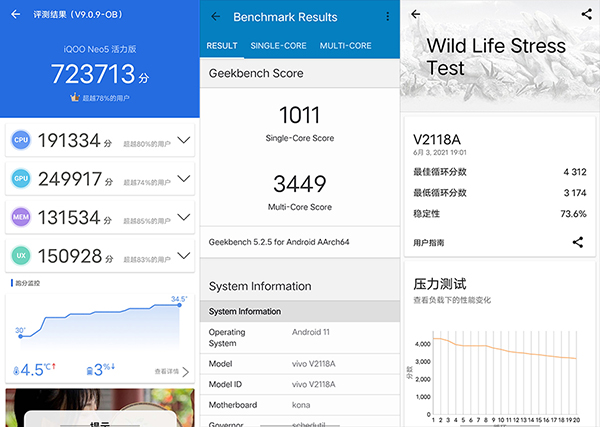
Task: Switch to the SINGLE-CORE tab
Action: [278, 46]
